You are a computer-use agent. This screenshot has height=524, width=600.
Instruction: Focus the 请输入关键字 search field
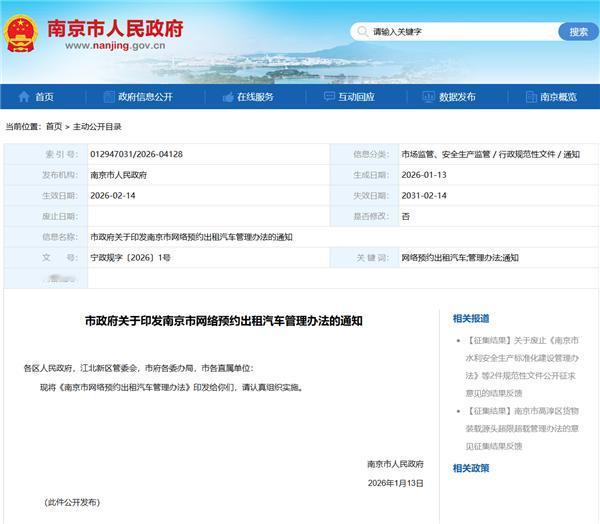(455, 32)
